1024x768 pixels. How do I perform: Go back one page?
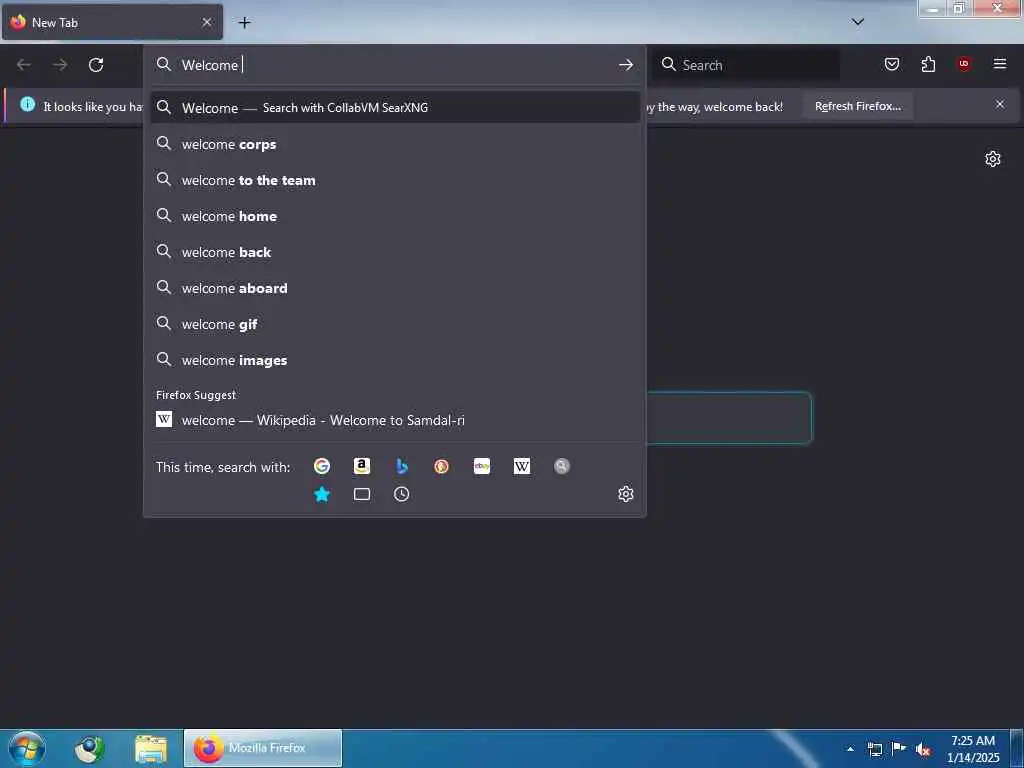(x=24, y=65)
